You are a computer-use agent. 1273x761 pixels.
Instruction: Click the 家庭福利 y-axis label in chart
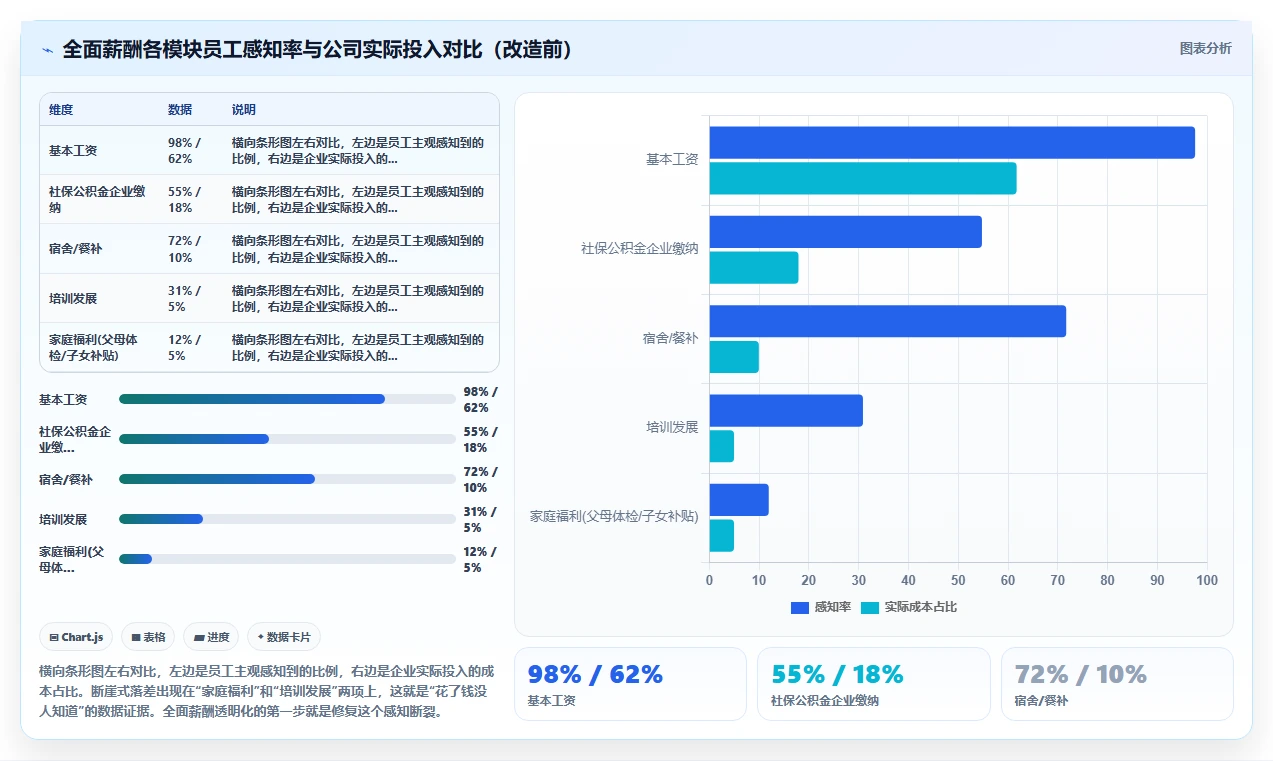tap(614, 517)
